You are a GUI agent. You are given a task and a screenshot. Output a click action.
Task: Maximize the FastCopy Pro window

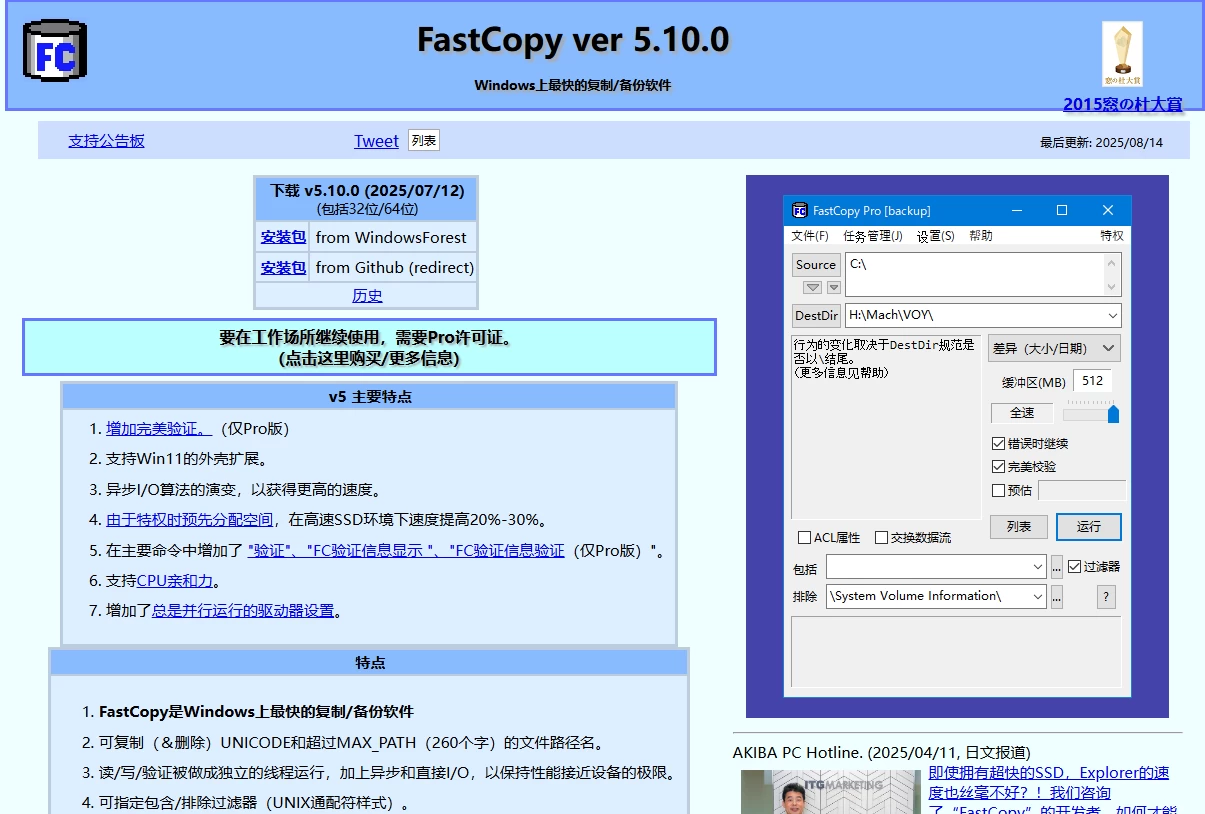pos(1062,210)
